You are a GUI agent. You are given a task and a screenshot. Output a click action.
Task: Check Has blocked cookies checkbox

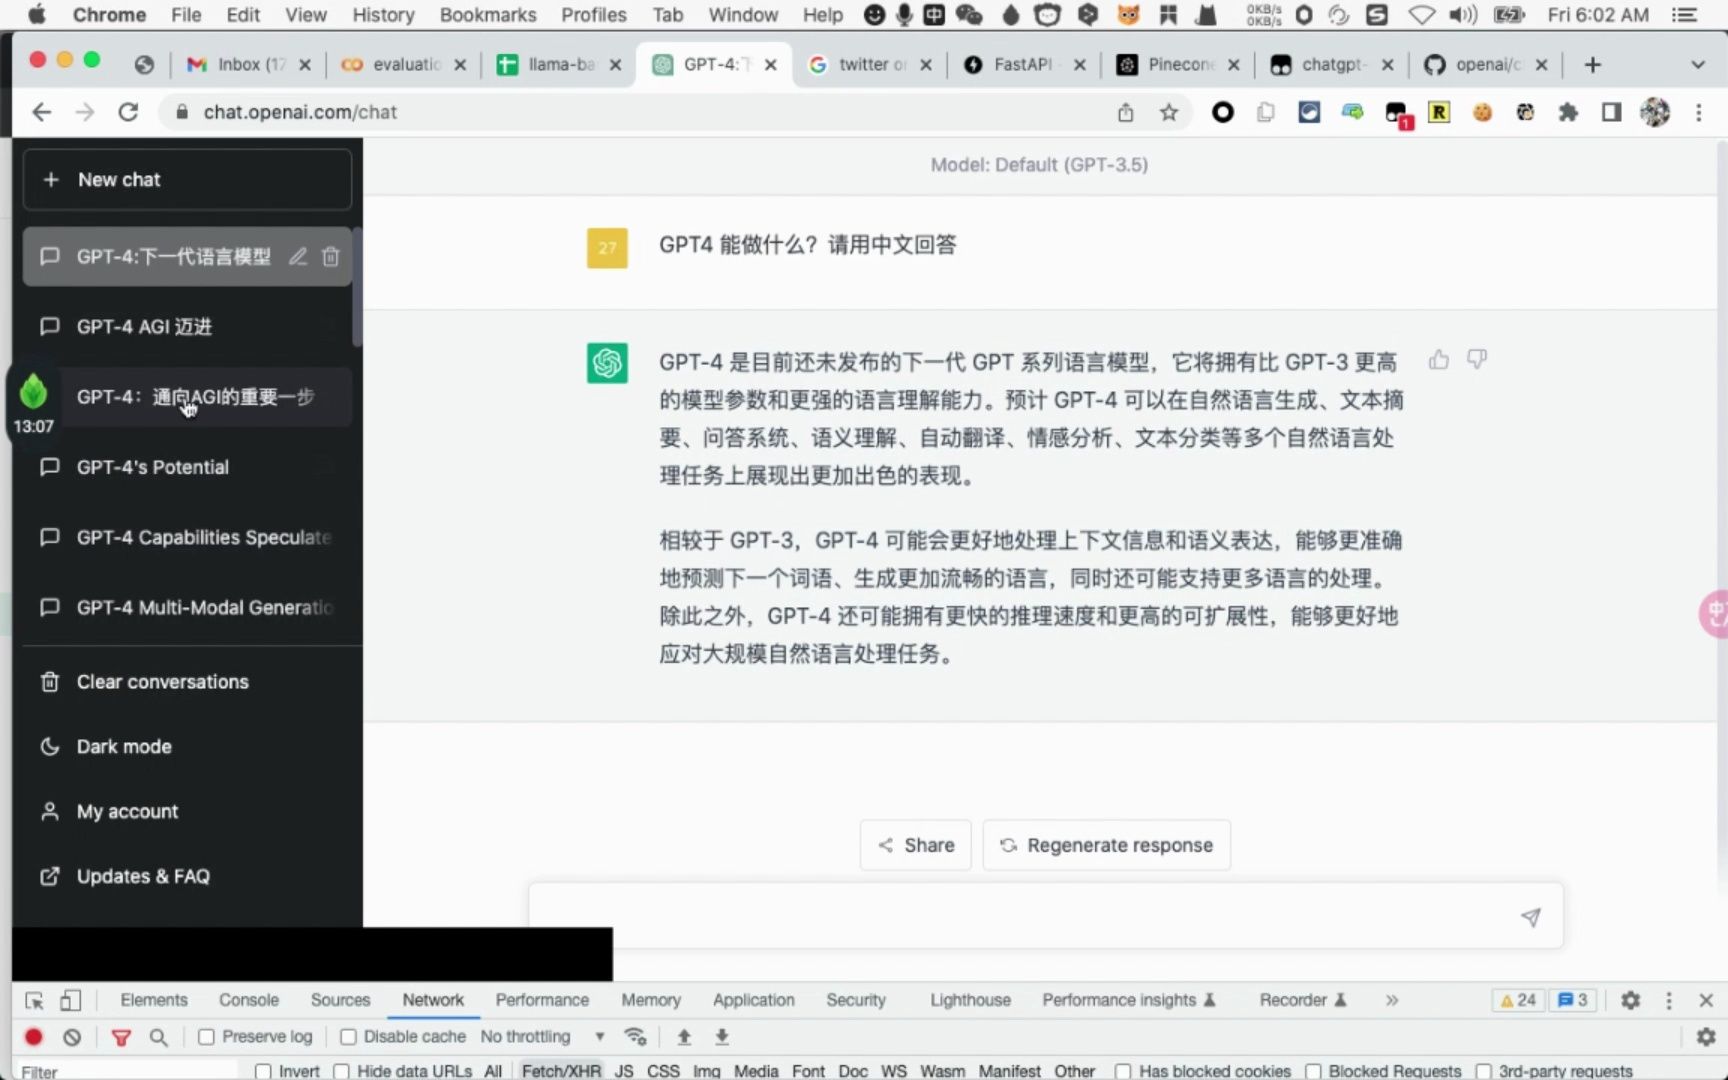[x=1123, y=1071]
